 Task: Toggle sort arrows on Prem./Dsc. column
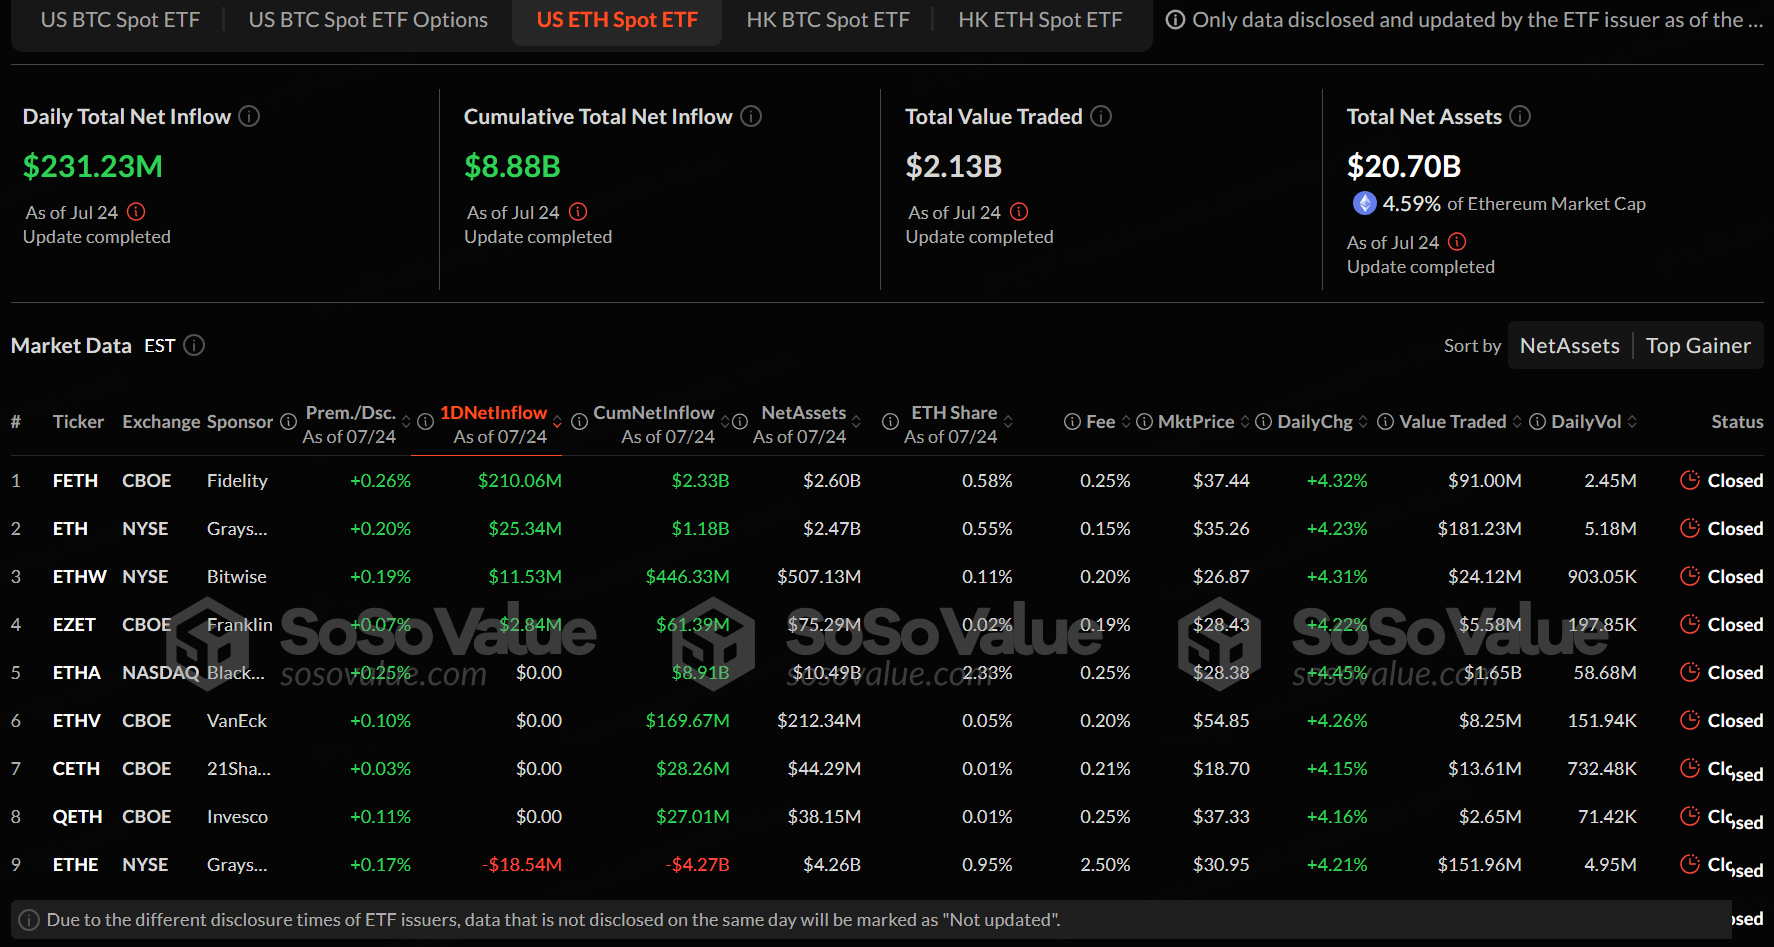pos(406,422)
